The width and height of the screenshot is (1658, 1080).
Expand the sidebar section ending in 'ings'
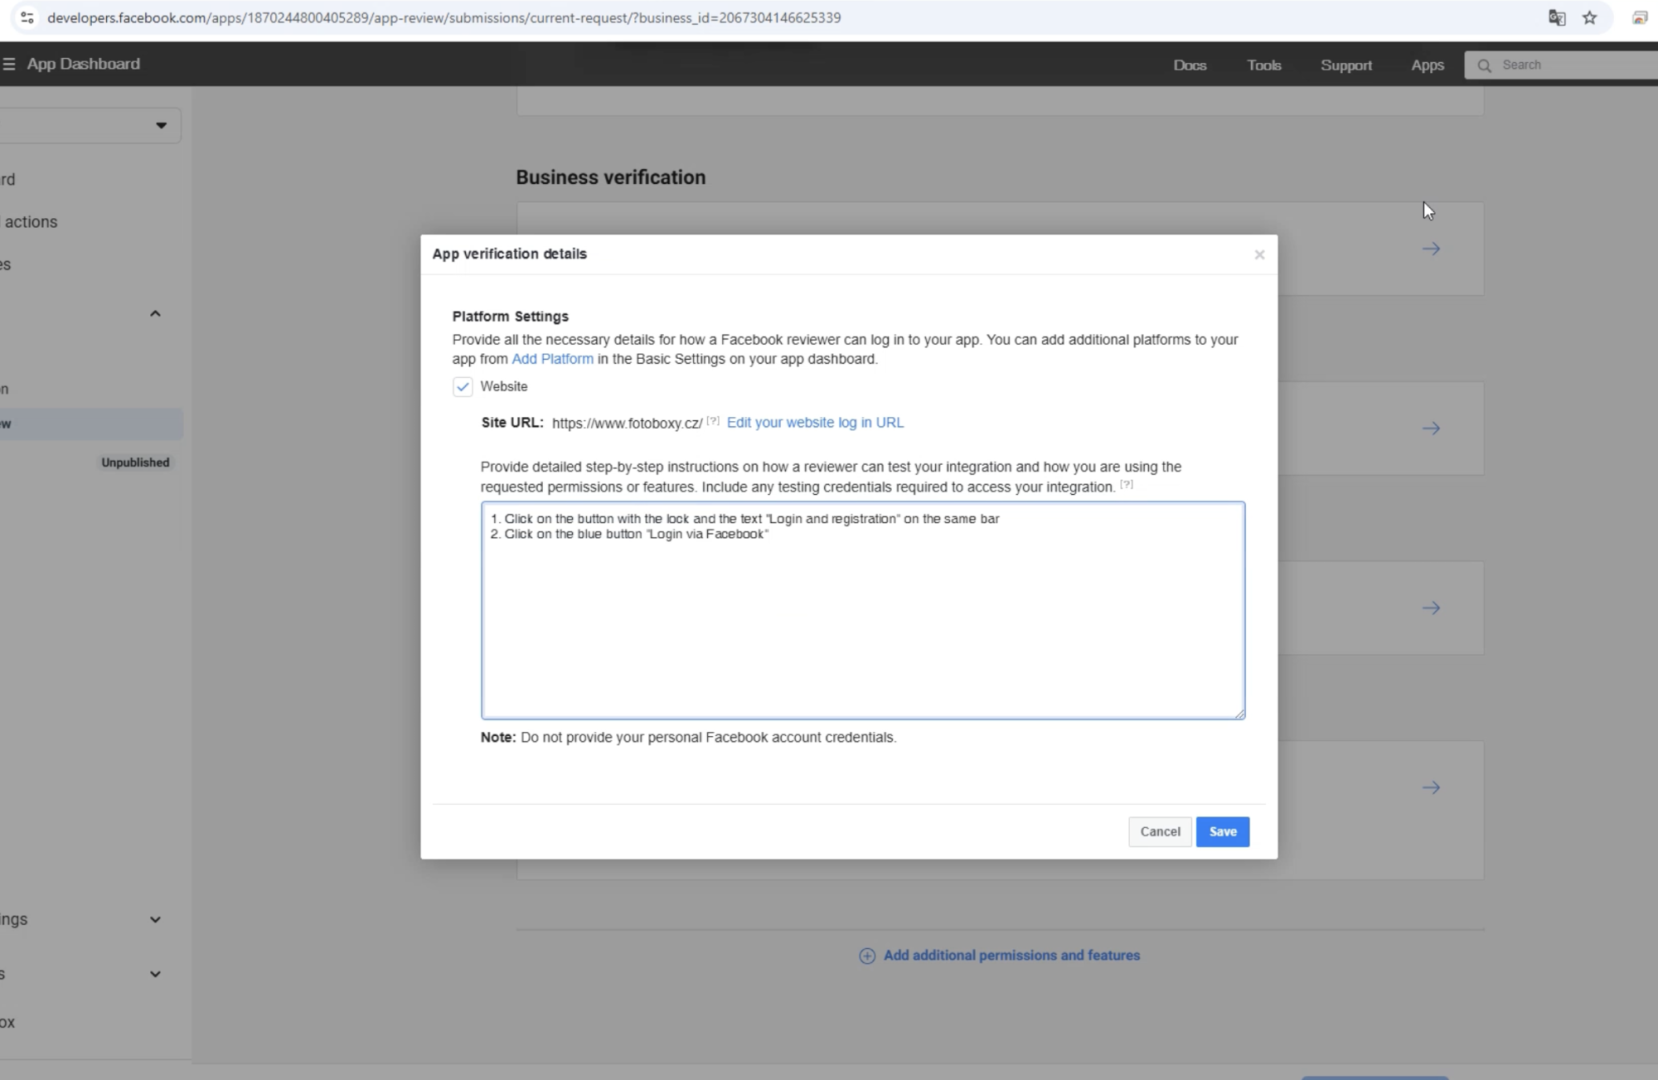(x=155, y=920)
